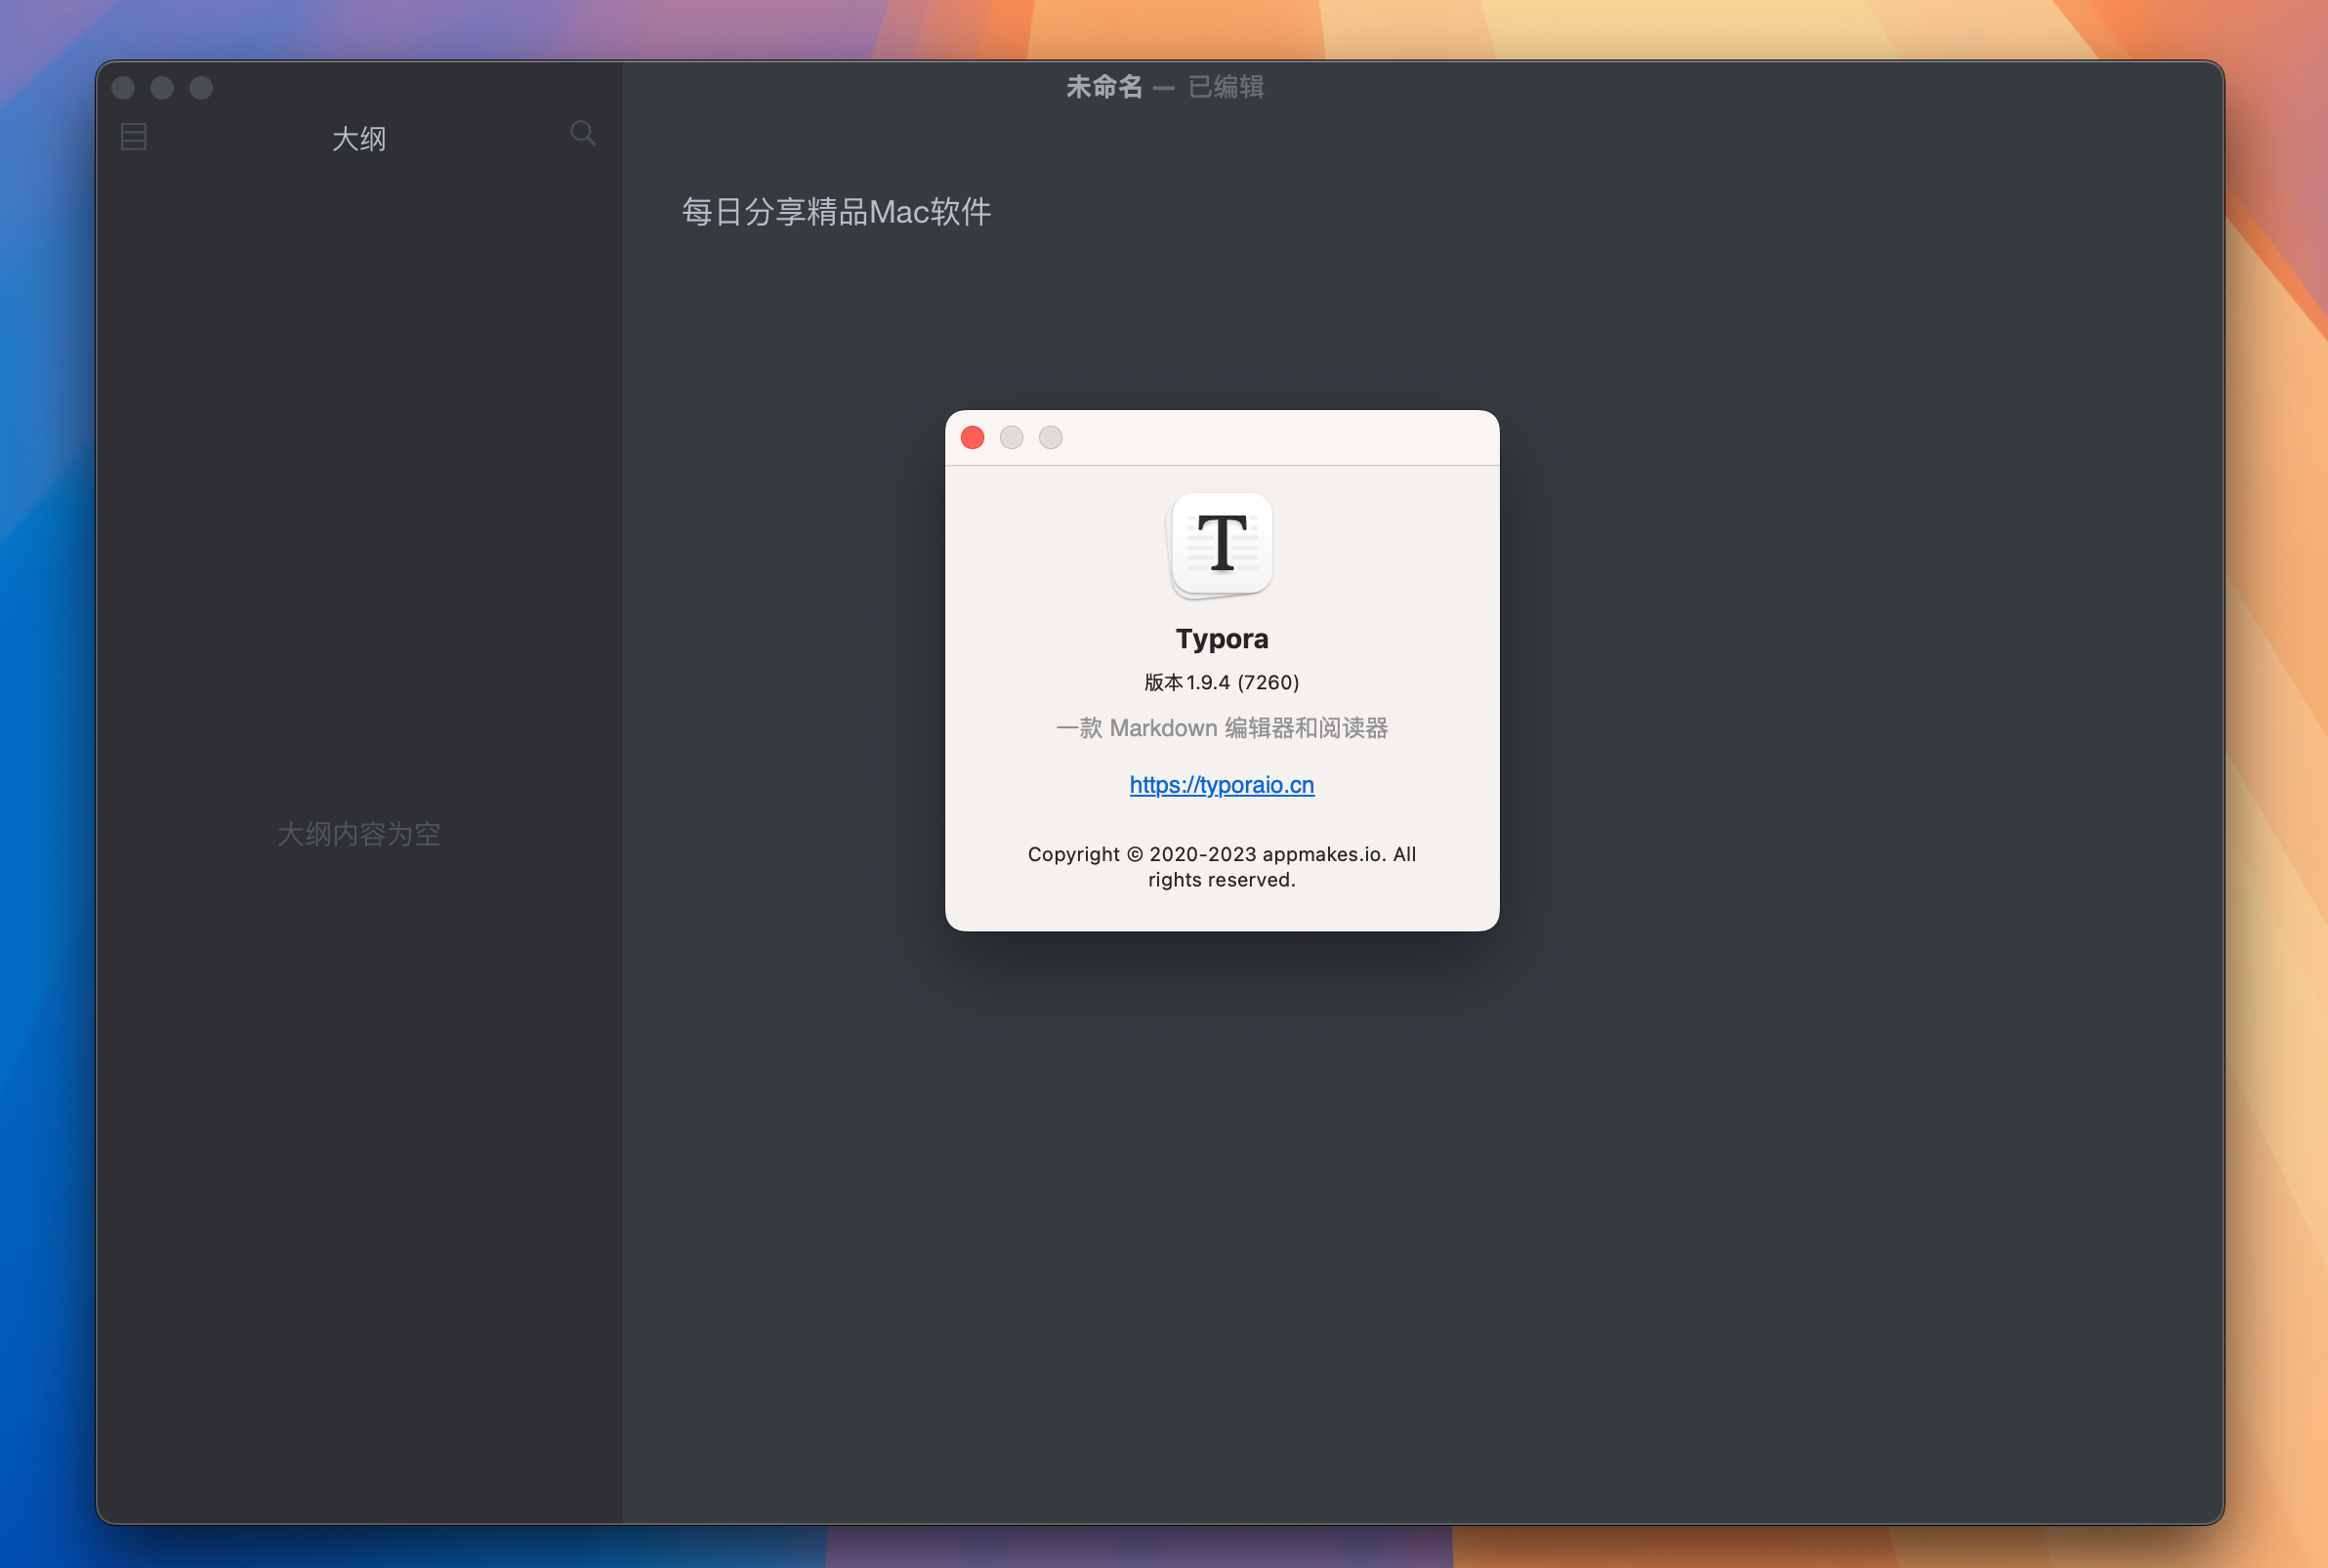Open search in the outline sidebar
This screenshot has height=1568, width=2328.
583,134
